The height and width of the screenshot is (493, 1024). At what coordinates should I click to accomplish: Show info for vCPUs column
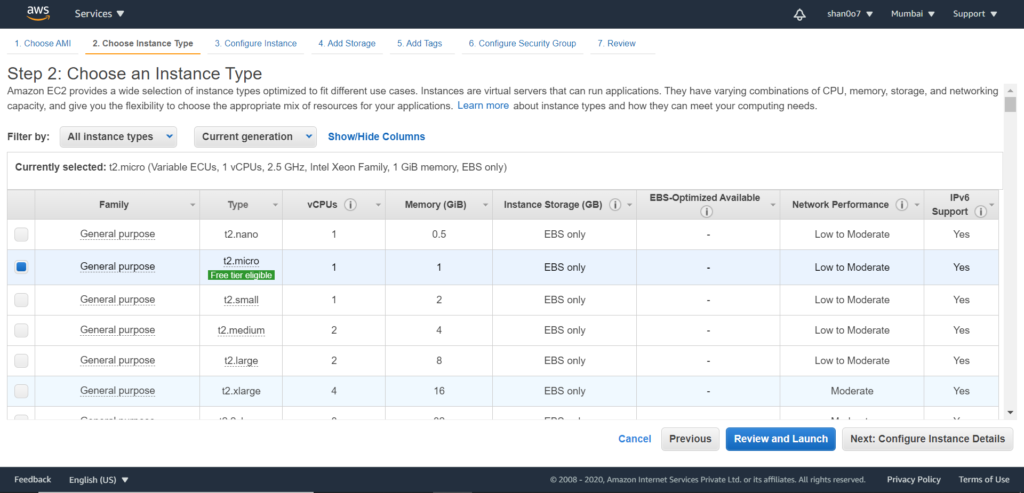350,204
